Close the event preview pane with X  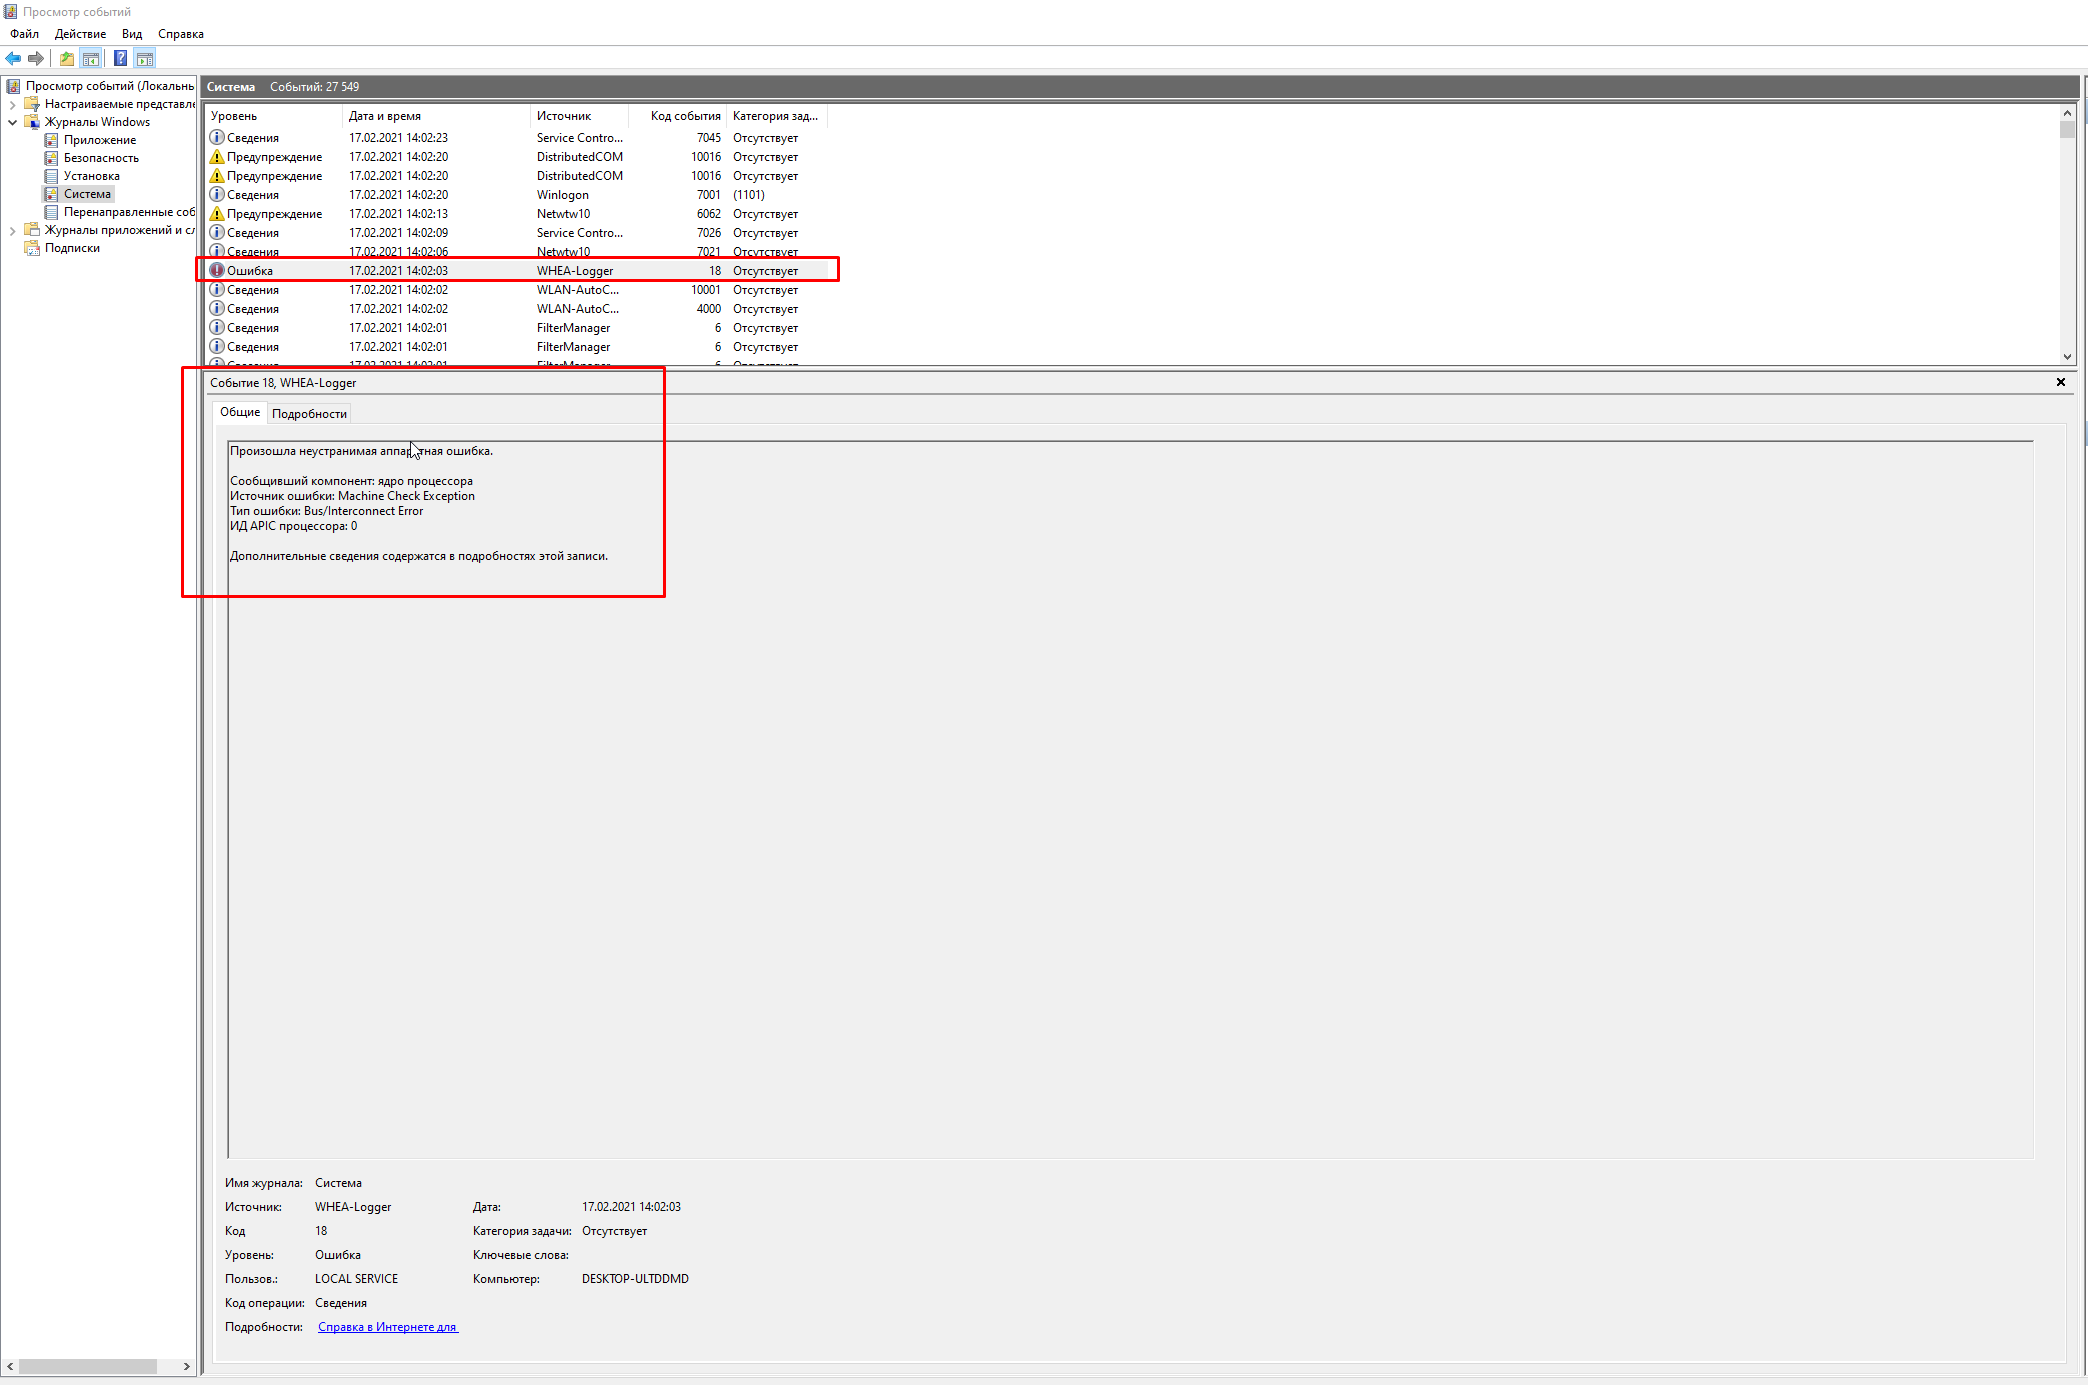(x=2060, y=382)
